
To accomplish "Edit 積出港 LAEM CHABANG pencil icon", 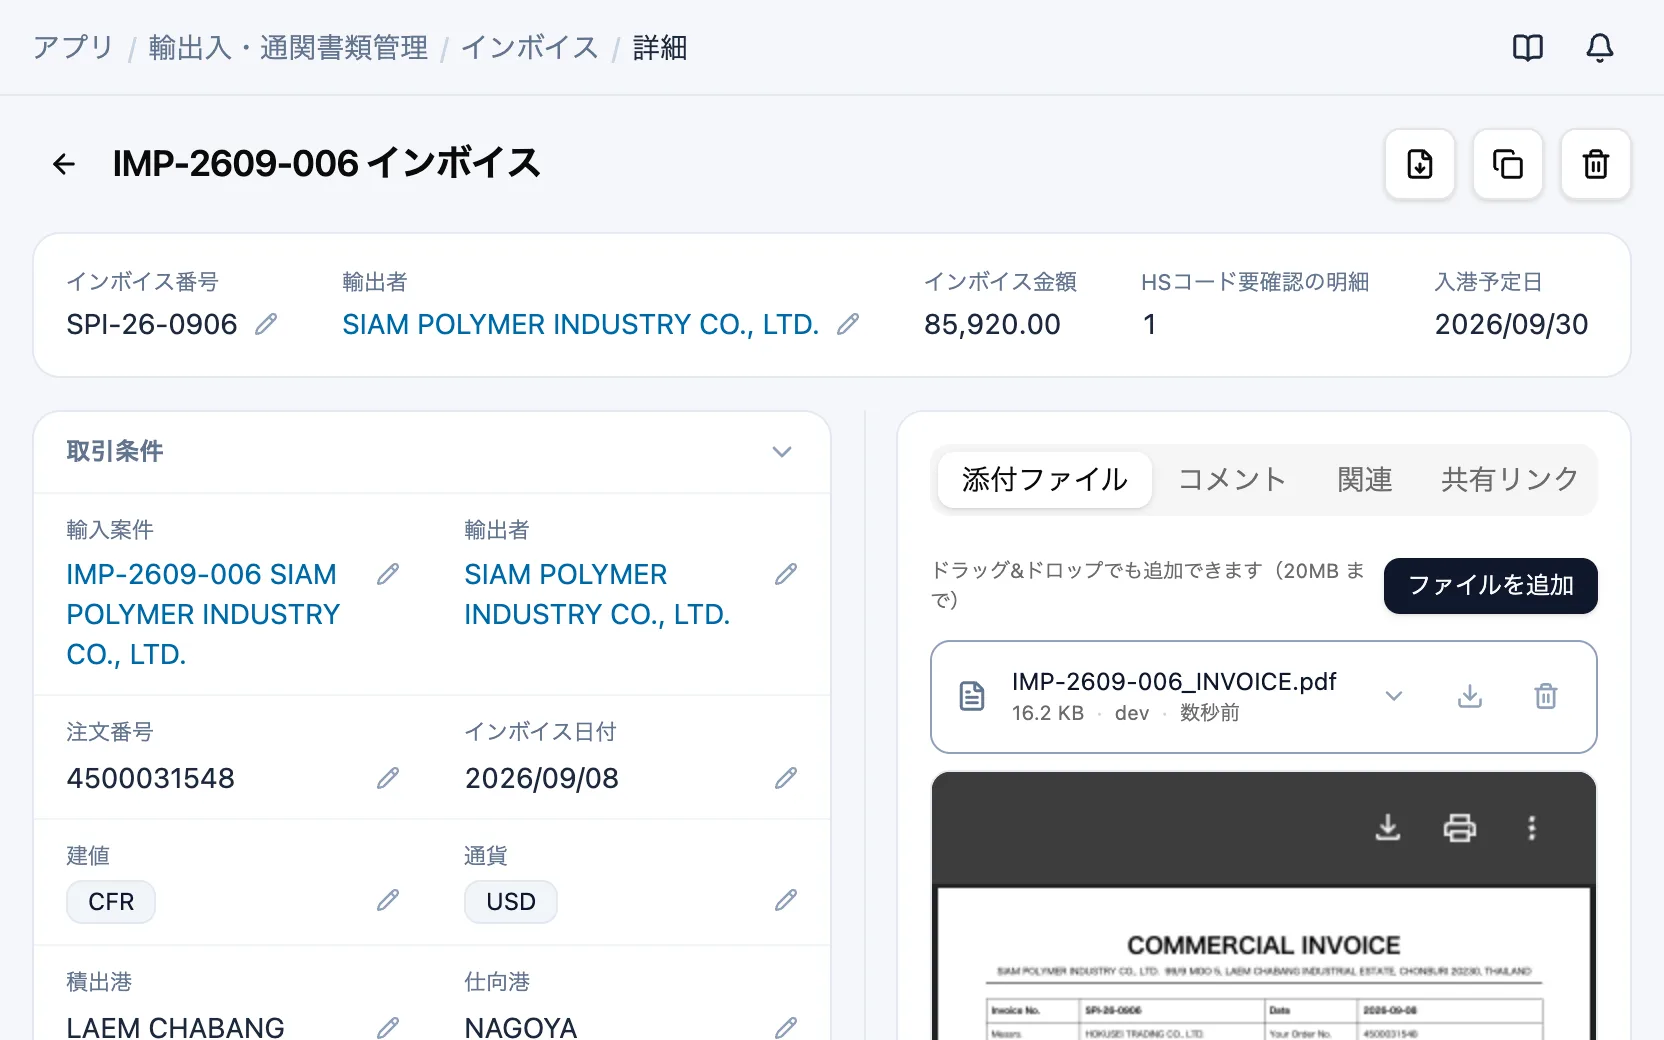I will (388, 1027).
